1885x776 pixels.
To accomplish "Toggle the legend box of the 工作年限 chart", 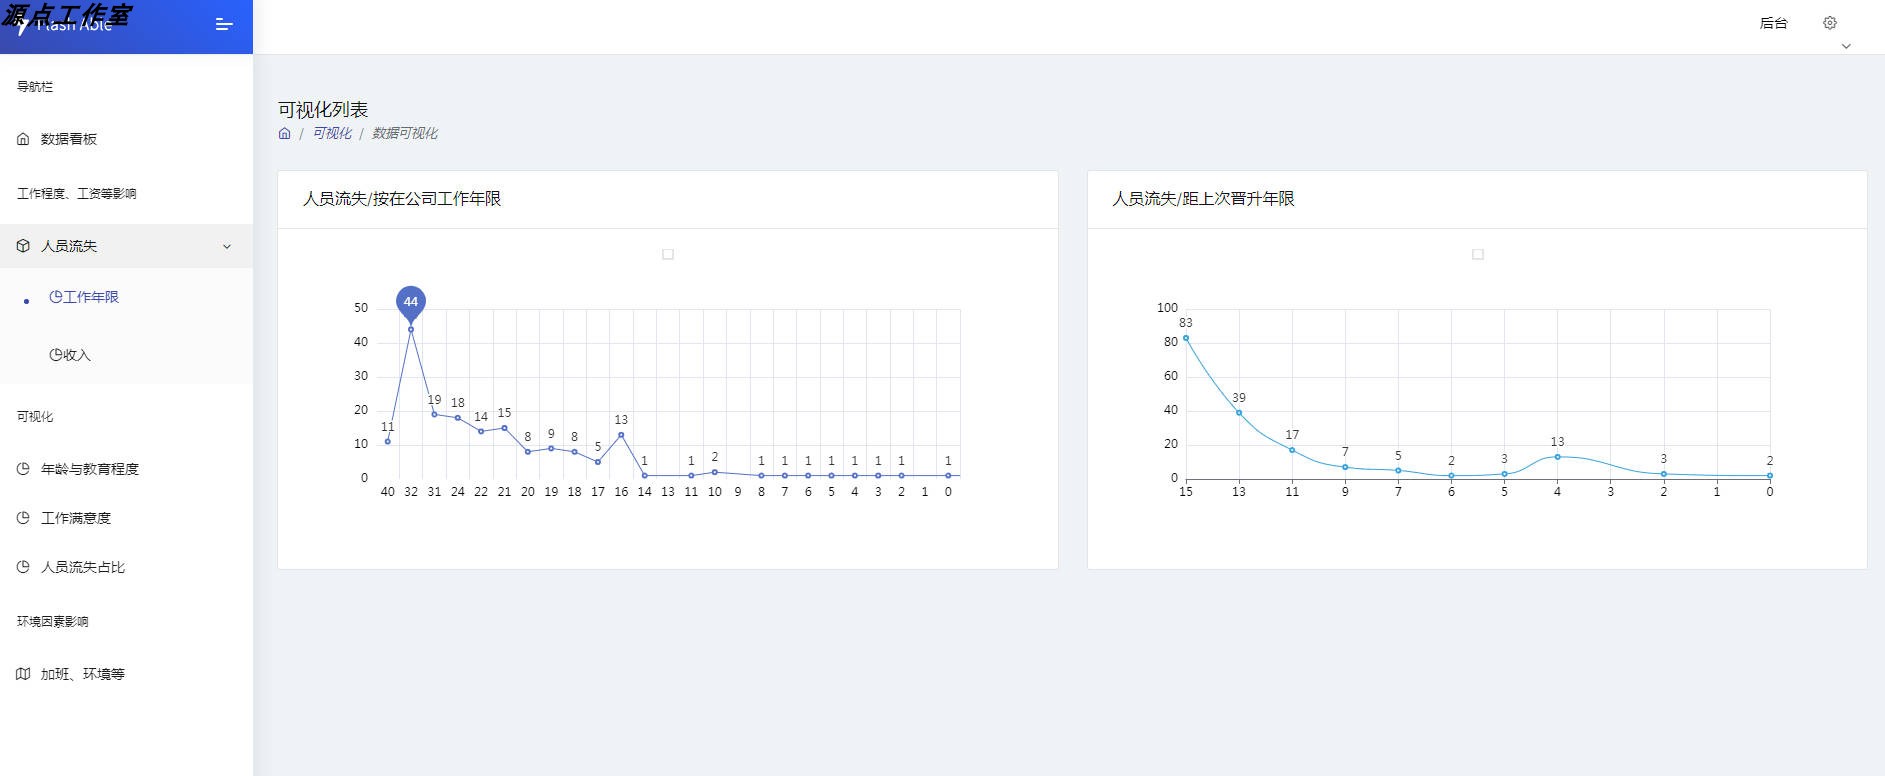I will [x=668, y=255].
